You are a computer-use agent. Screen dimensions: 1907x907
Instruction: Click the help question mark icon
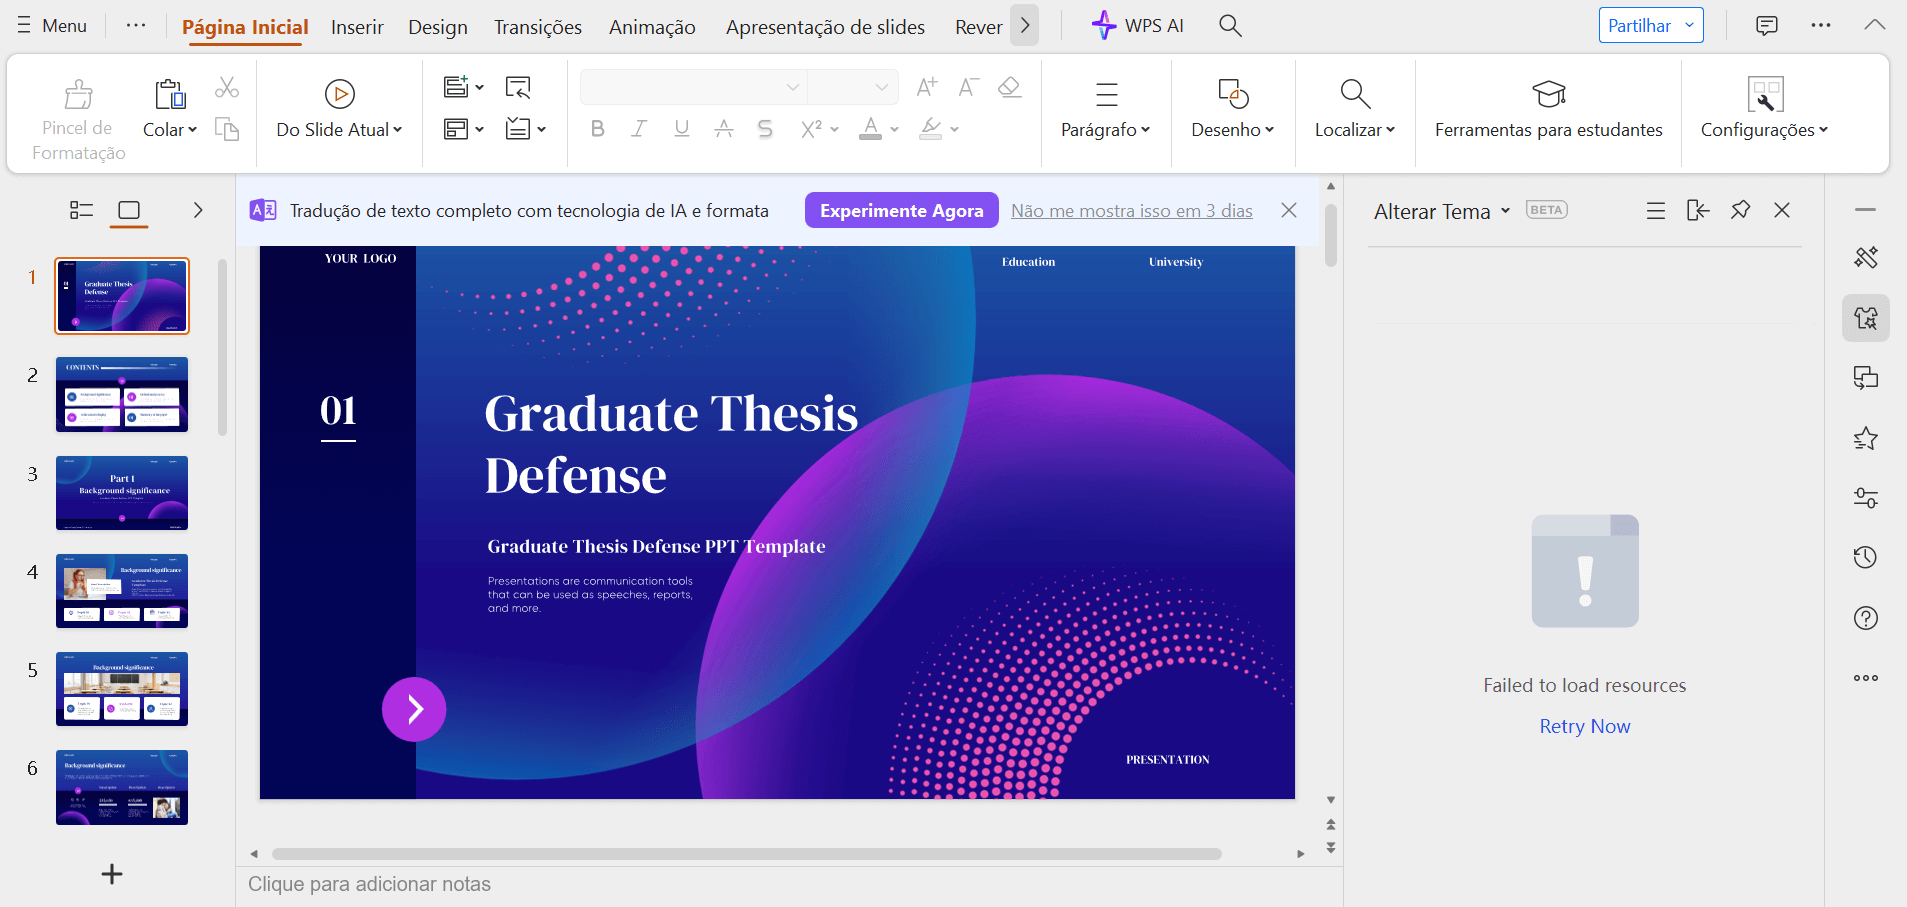pyautogui.click(x=1864, y=618)
